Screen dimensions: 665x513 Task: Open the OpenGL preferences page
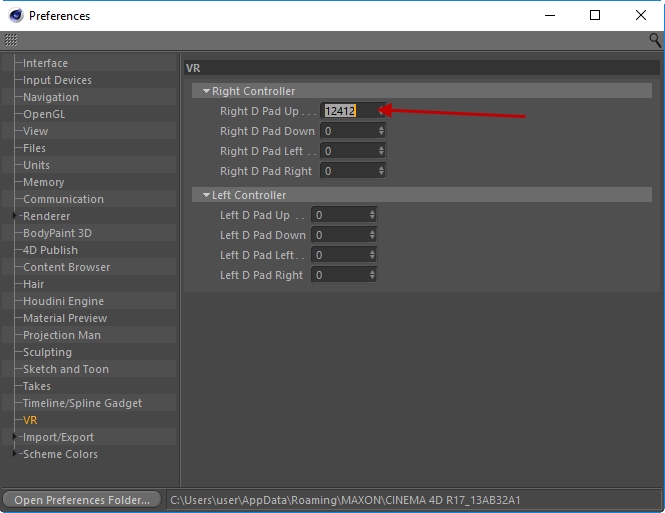(44, 114)
